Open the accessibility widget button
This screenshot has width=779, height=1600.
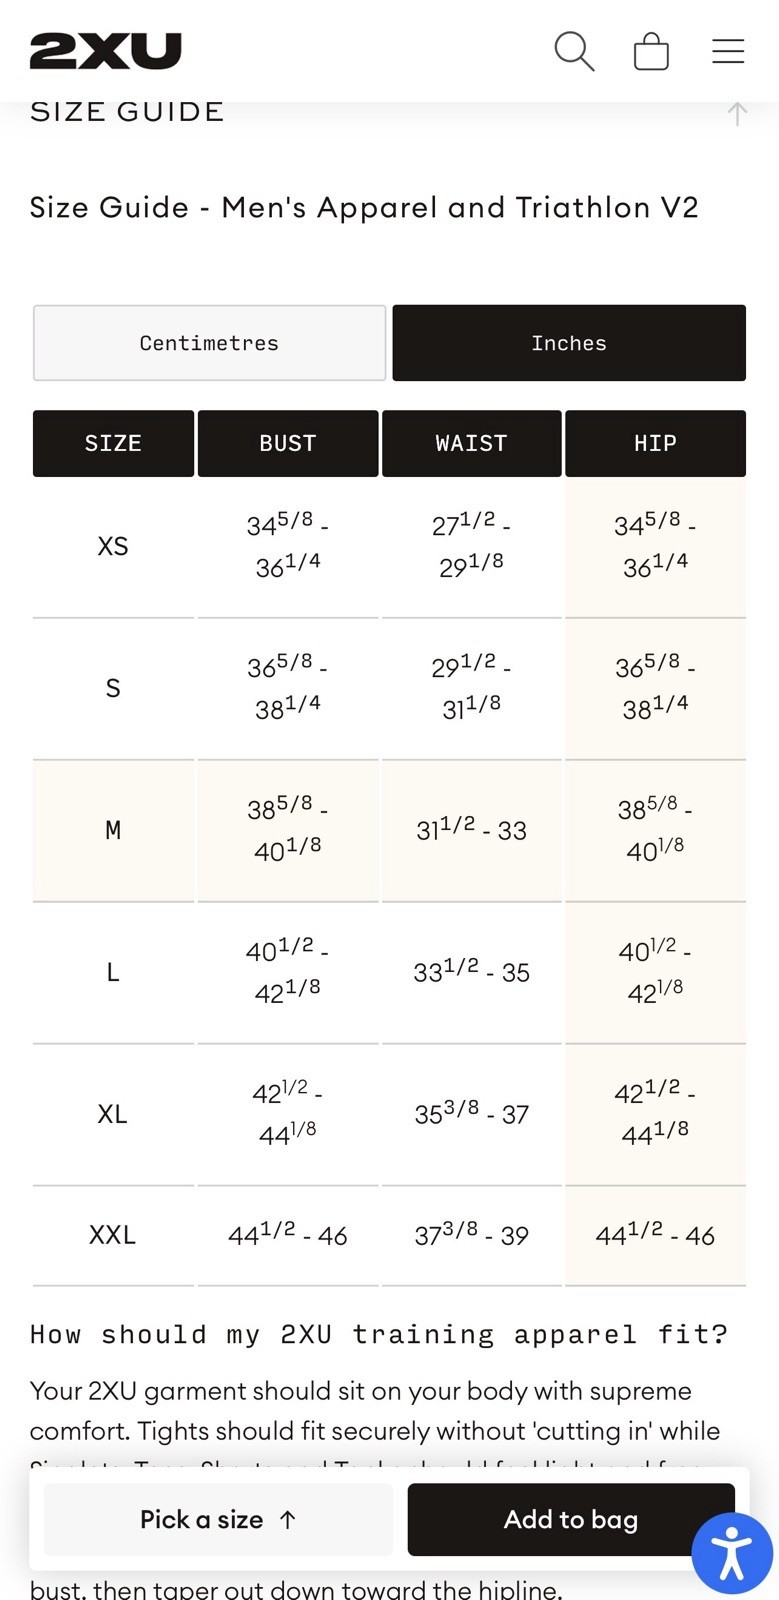[x=732, y=1553]
